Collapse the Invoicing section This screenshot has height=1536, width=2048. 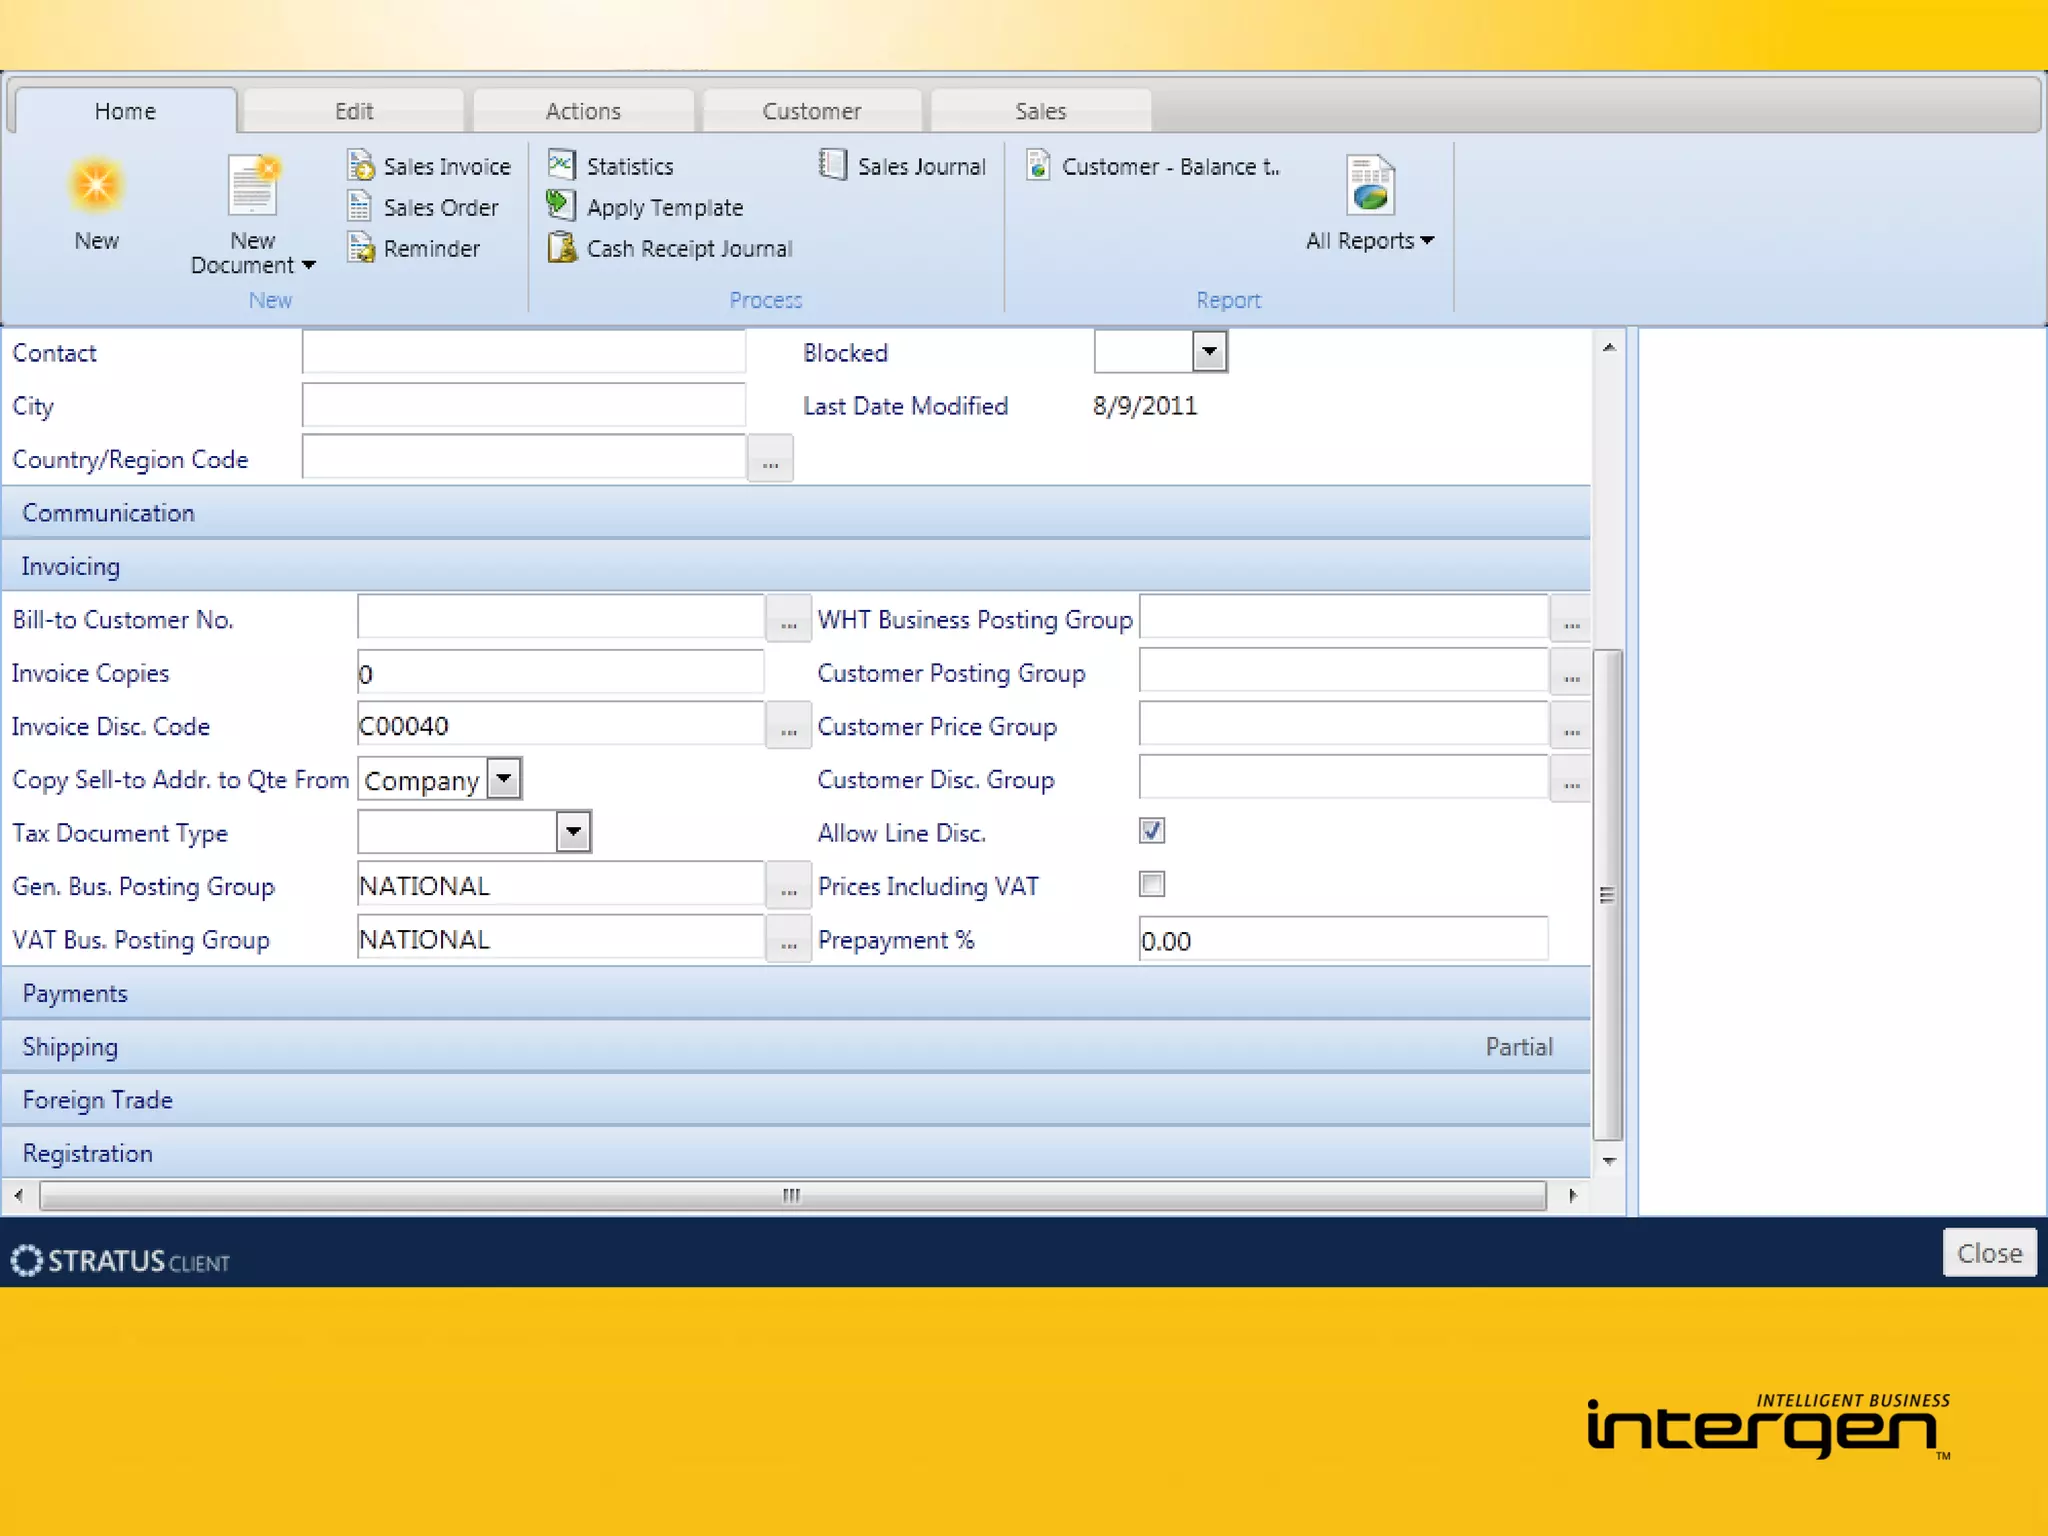click(796, 566)
